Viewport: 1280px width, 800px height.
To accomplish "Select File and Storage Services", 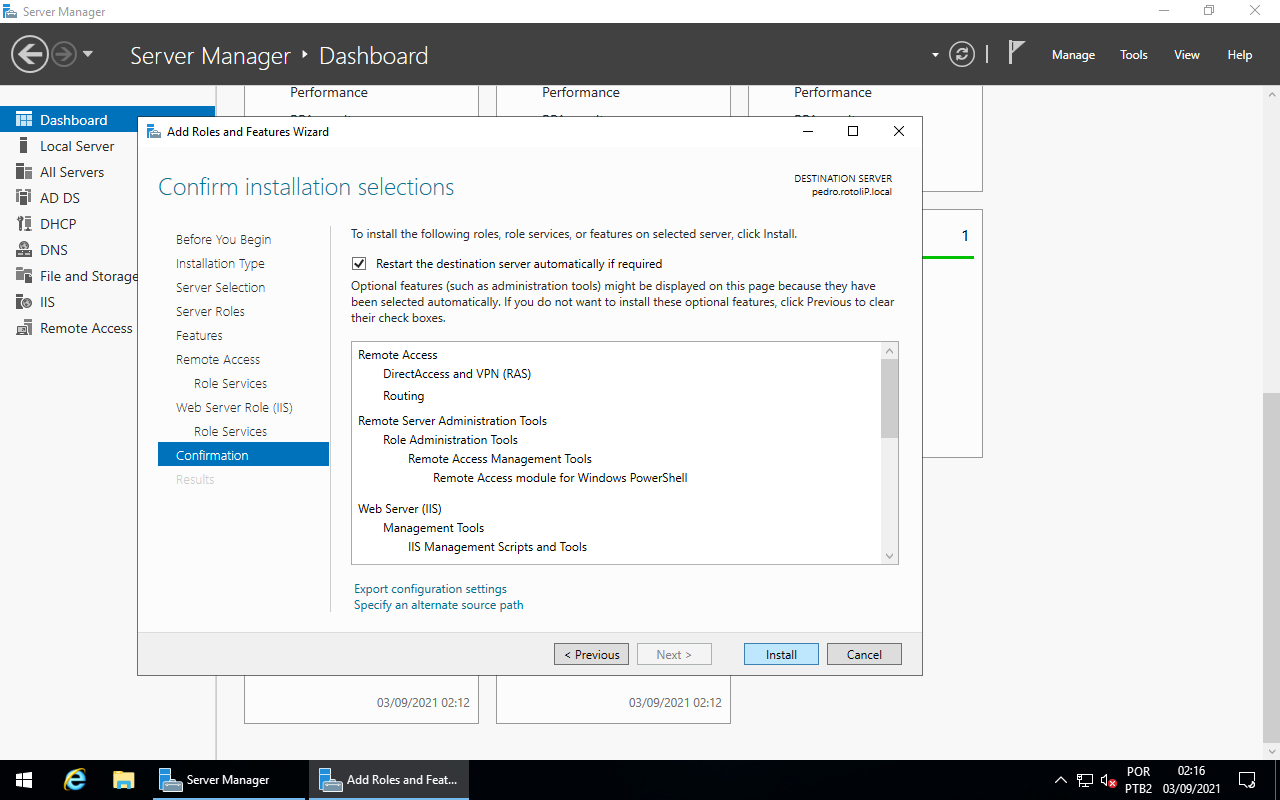I will point(85,275).
